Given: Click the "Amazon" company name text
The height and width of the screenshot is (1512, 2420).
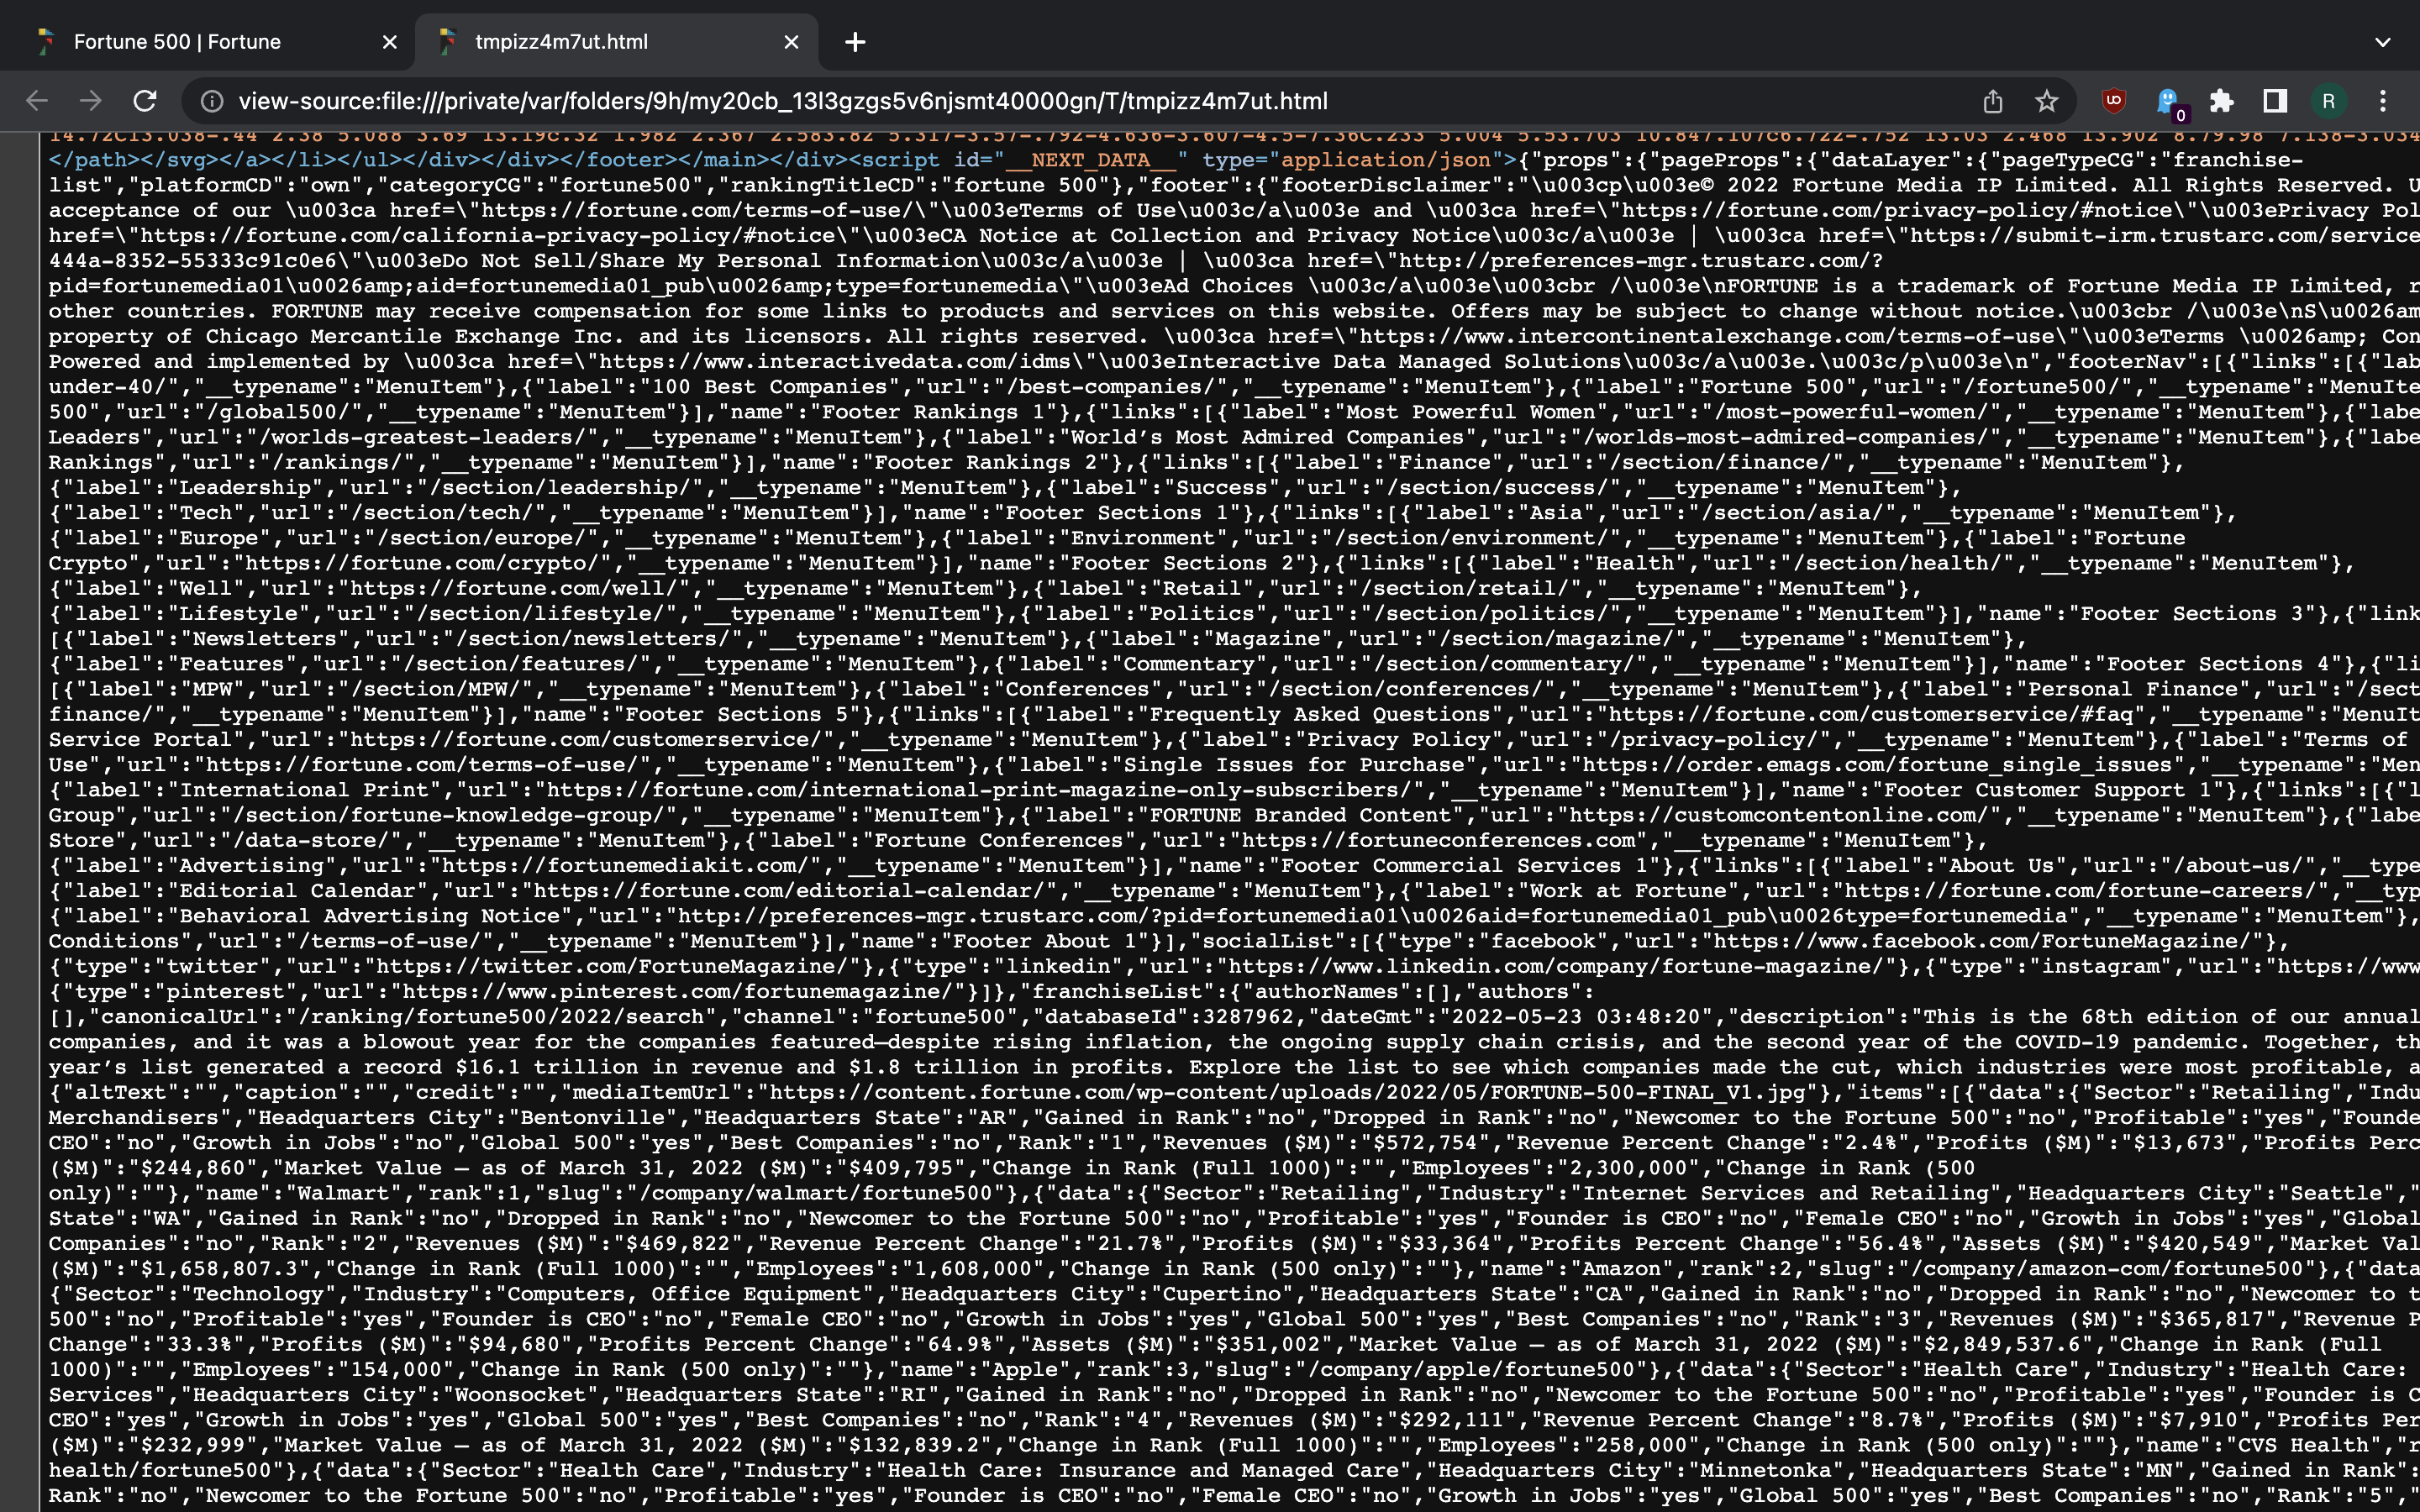Looking at the screenshot, I should [1621, 1268].
